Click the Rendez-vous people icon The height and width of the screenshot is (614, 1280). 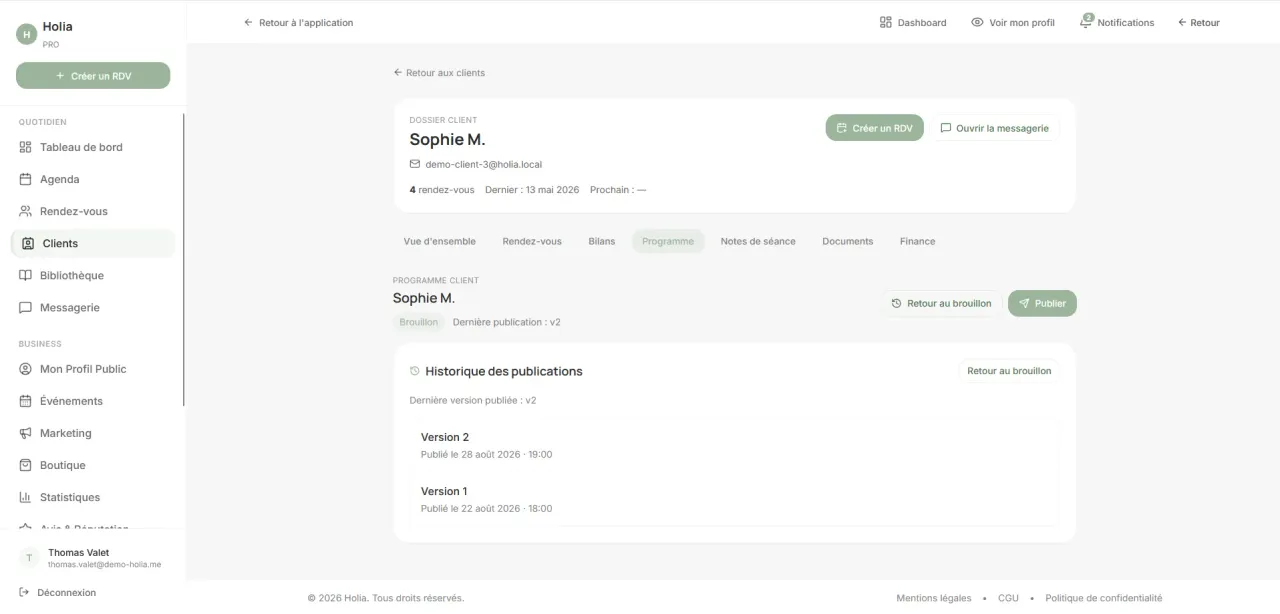point(26,211)
